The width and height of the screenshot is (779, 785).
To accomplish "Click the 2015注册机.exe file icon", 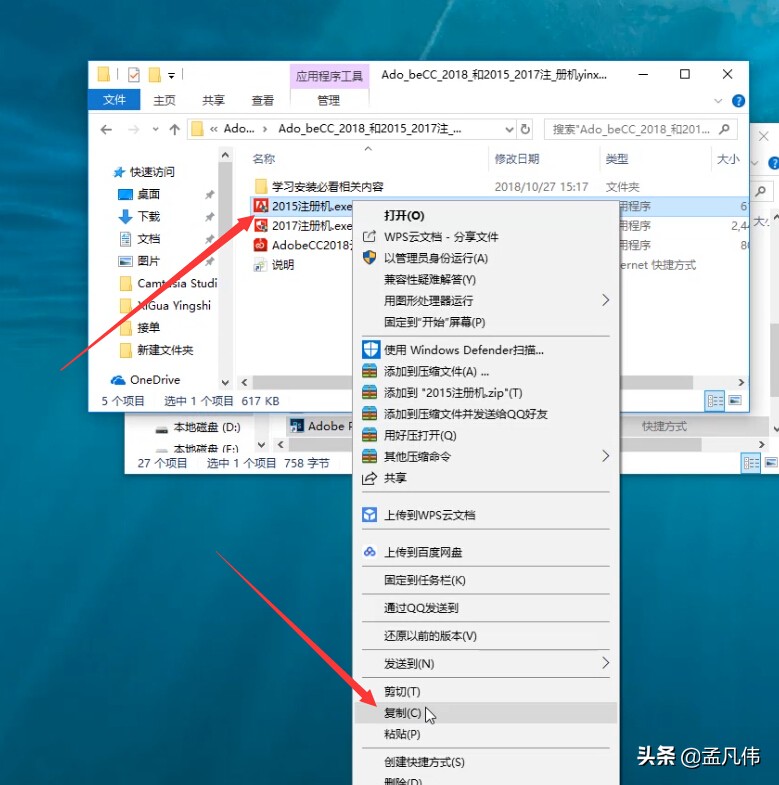I will click(261, 206).
